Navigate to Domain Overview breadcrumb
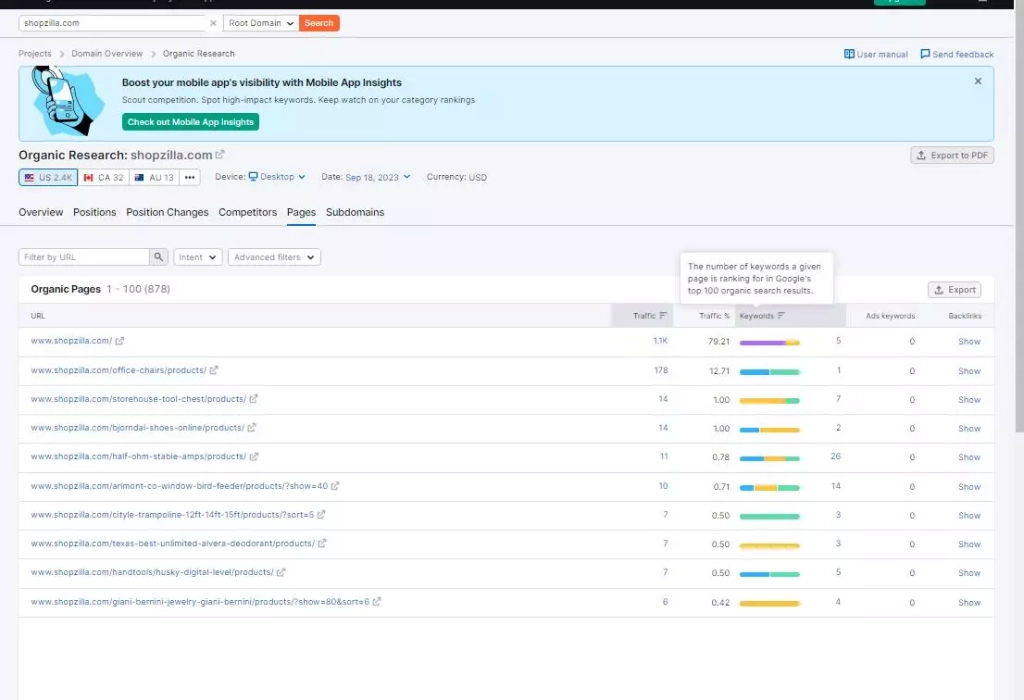Viewport: 1024px width, 700px height. pos(107,54)
